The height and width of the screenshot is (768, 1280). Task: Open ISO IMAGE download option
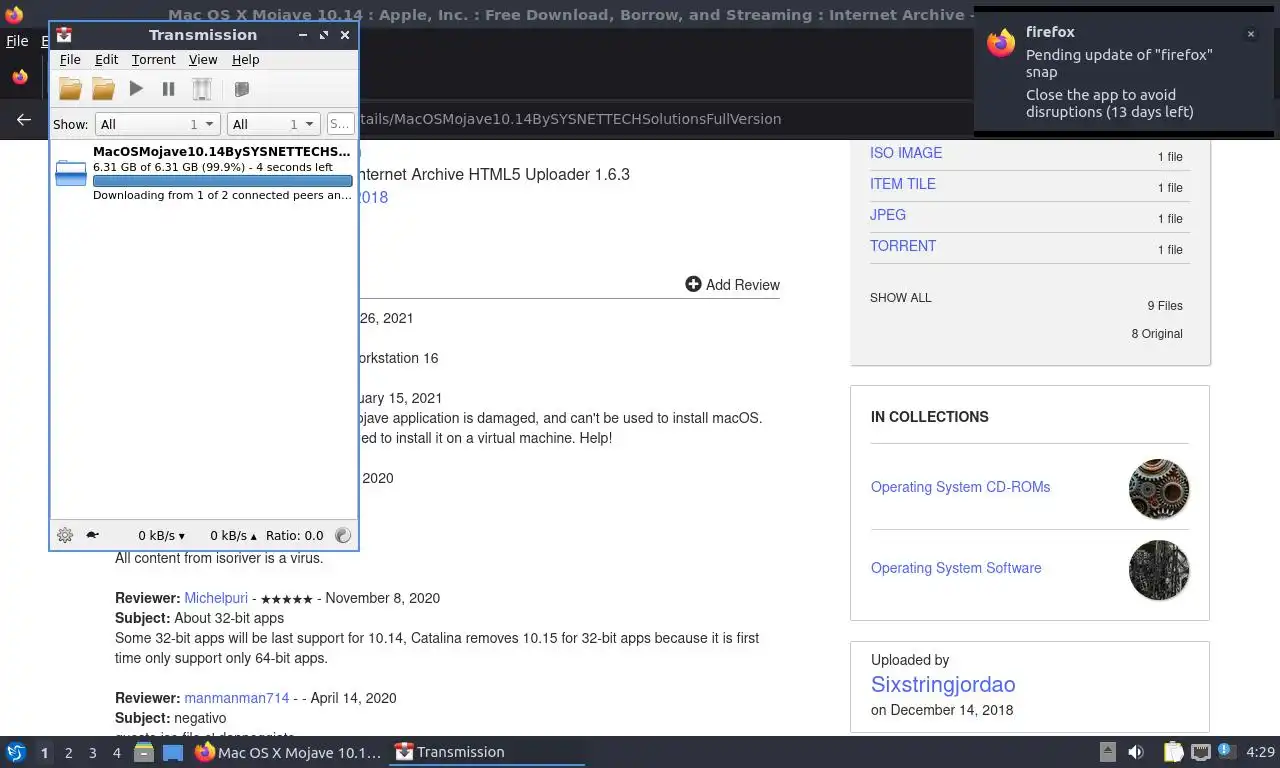click(906, 153)
